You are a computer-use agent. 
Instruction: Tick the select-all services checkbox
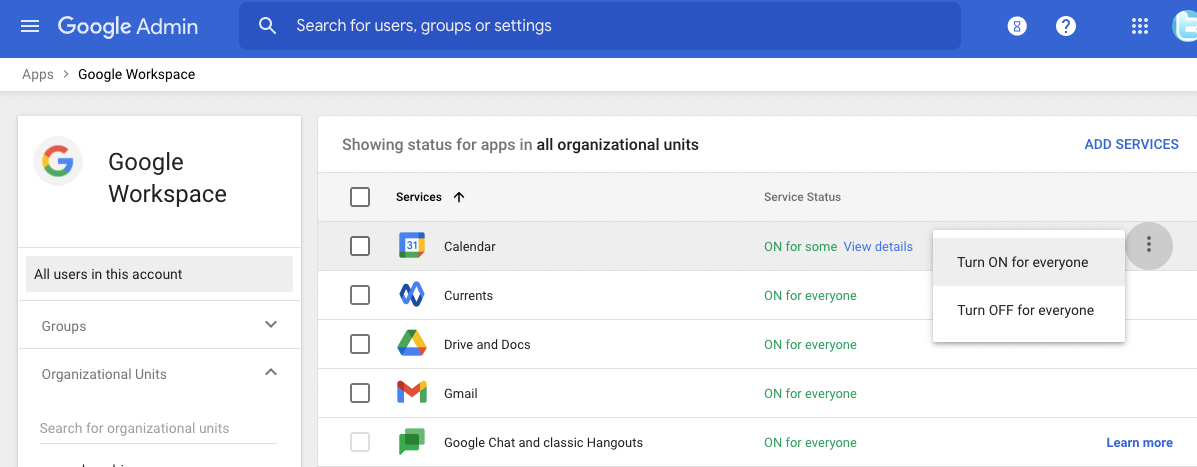(360, 197)
